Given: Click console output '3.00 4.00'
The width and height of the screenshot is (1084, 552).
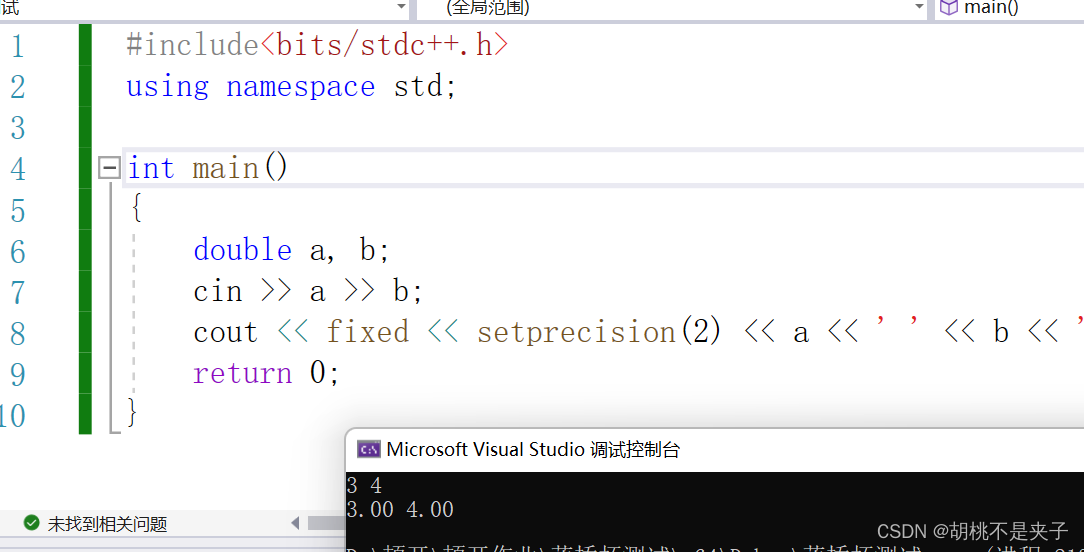Looking at the screenshot, I should (400, 510).
